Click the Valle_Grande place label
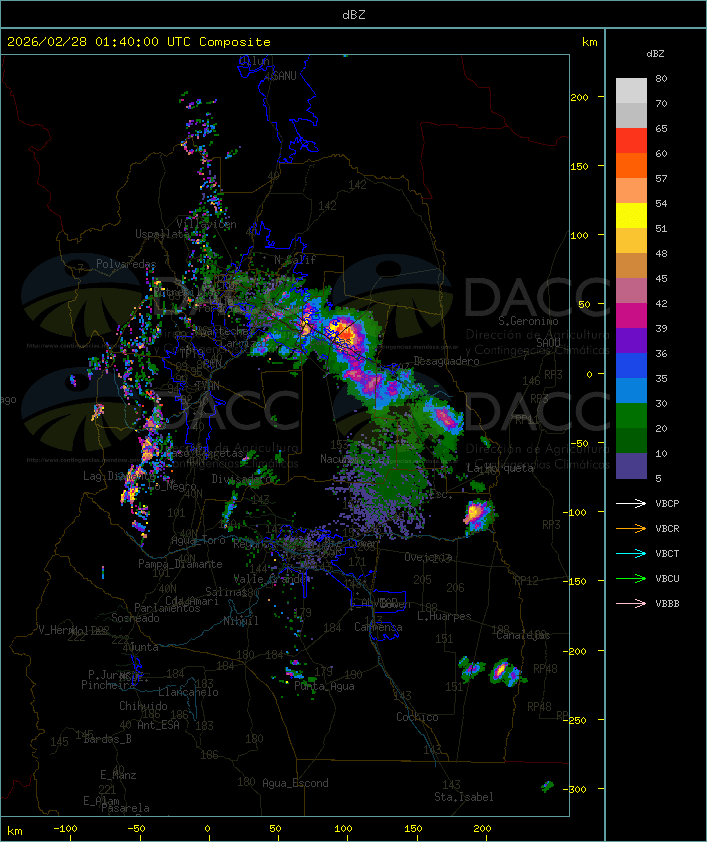 pos(272,579)
